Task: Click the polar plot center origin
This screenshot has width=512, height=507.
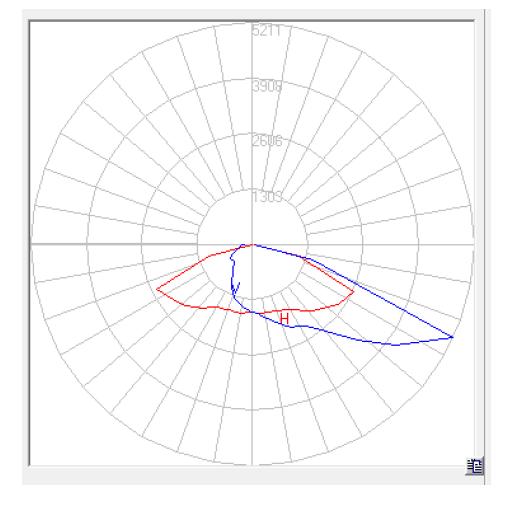Action: pos(252,244)
